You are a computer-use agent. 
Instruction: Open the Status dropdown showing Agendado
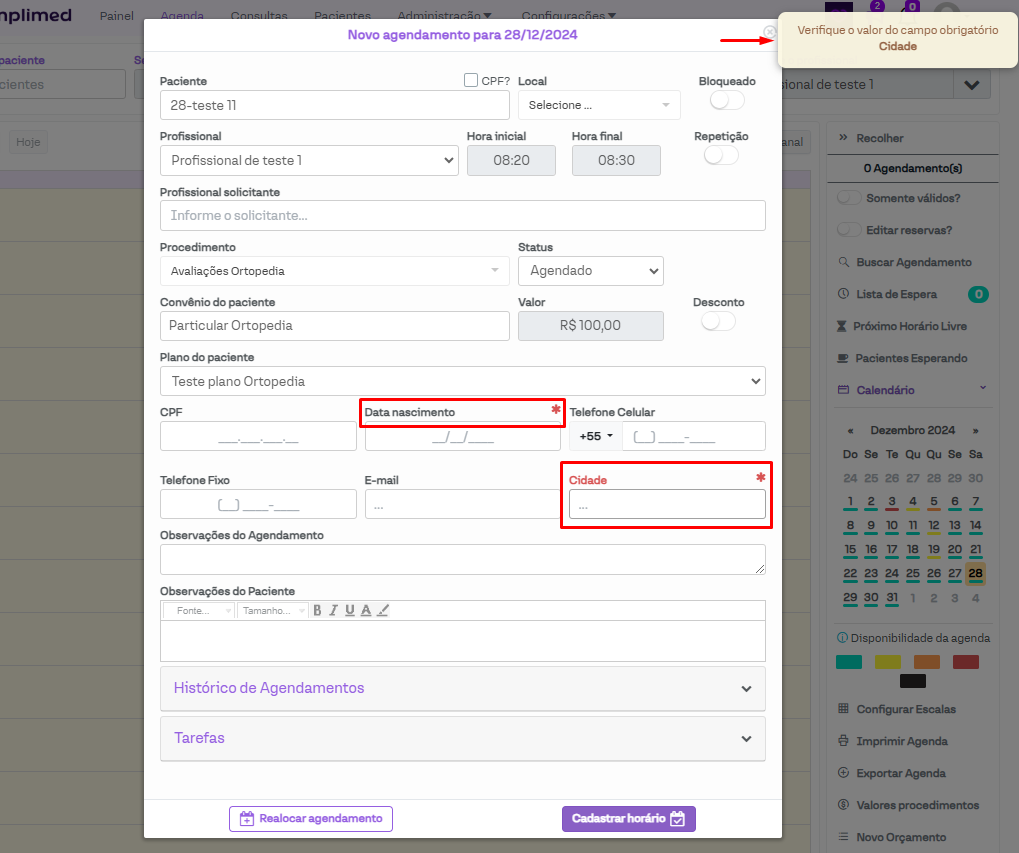point(590,271)
